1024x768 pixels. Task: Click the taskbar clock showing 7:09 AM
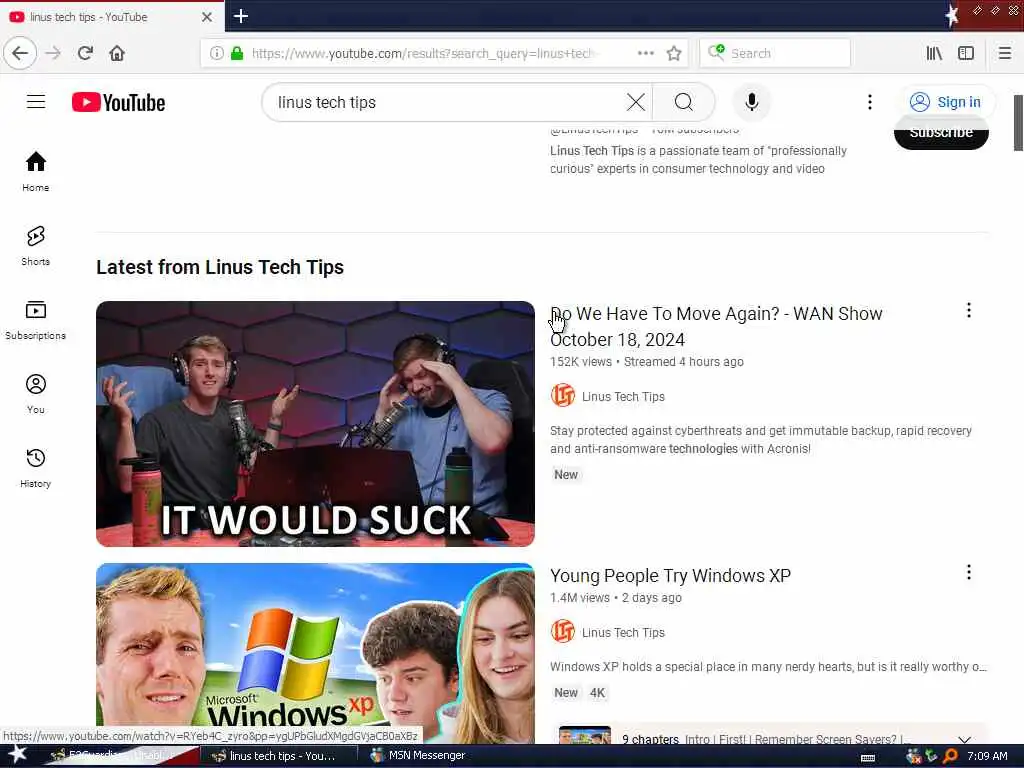point(987,756)
